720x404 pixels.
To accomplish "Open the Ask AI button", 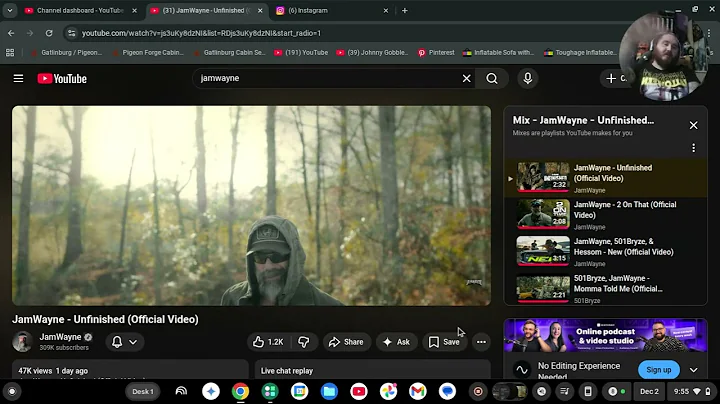I will click(396, 342).
